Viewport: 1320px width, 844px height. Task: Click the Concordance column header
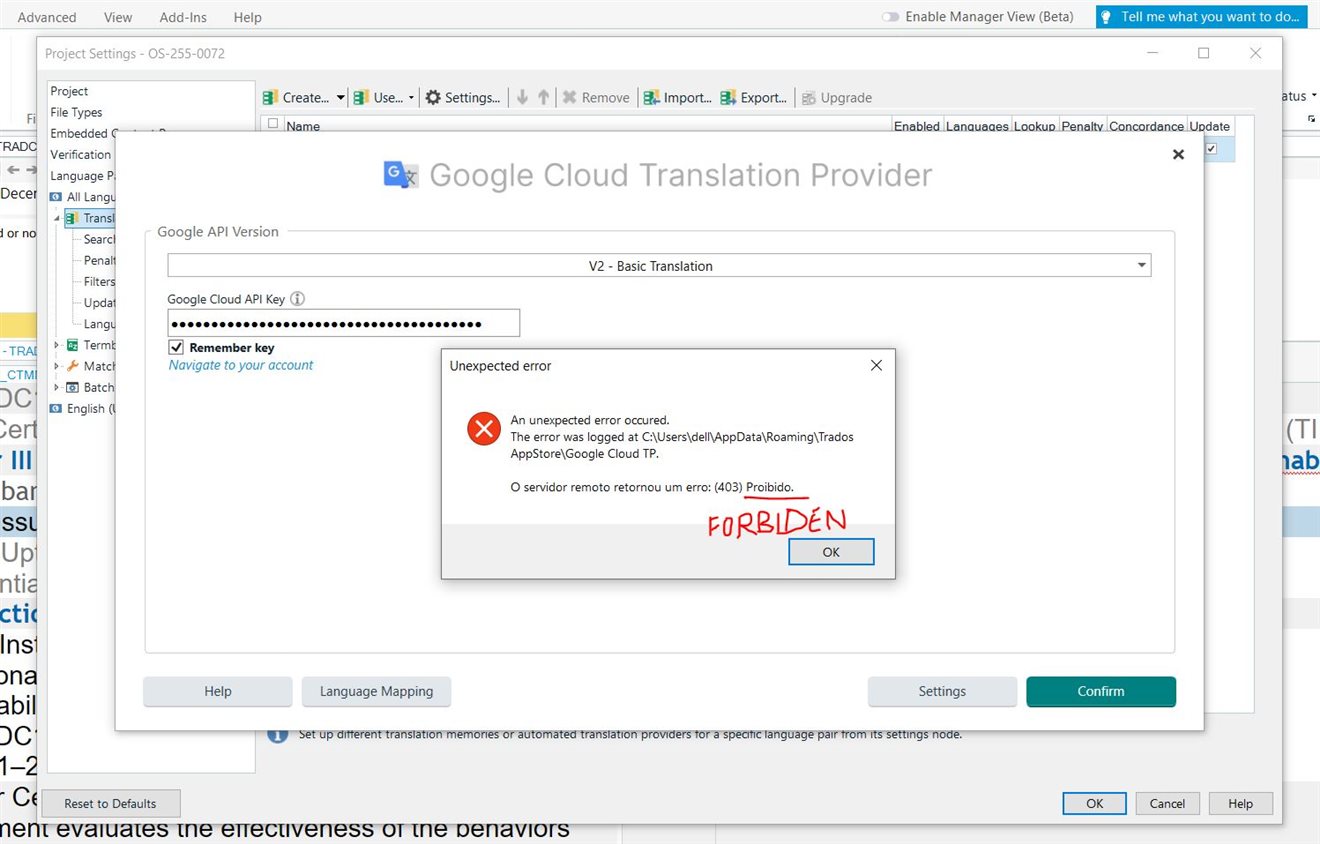click(x=1146, y=126)
